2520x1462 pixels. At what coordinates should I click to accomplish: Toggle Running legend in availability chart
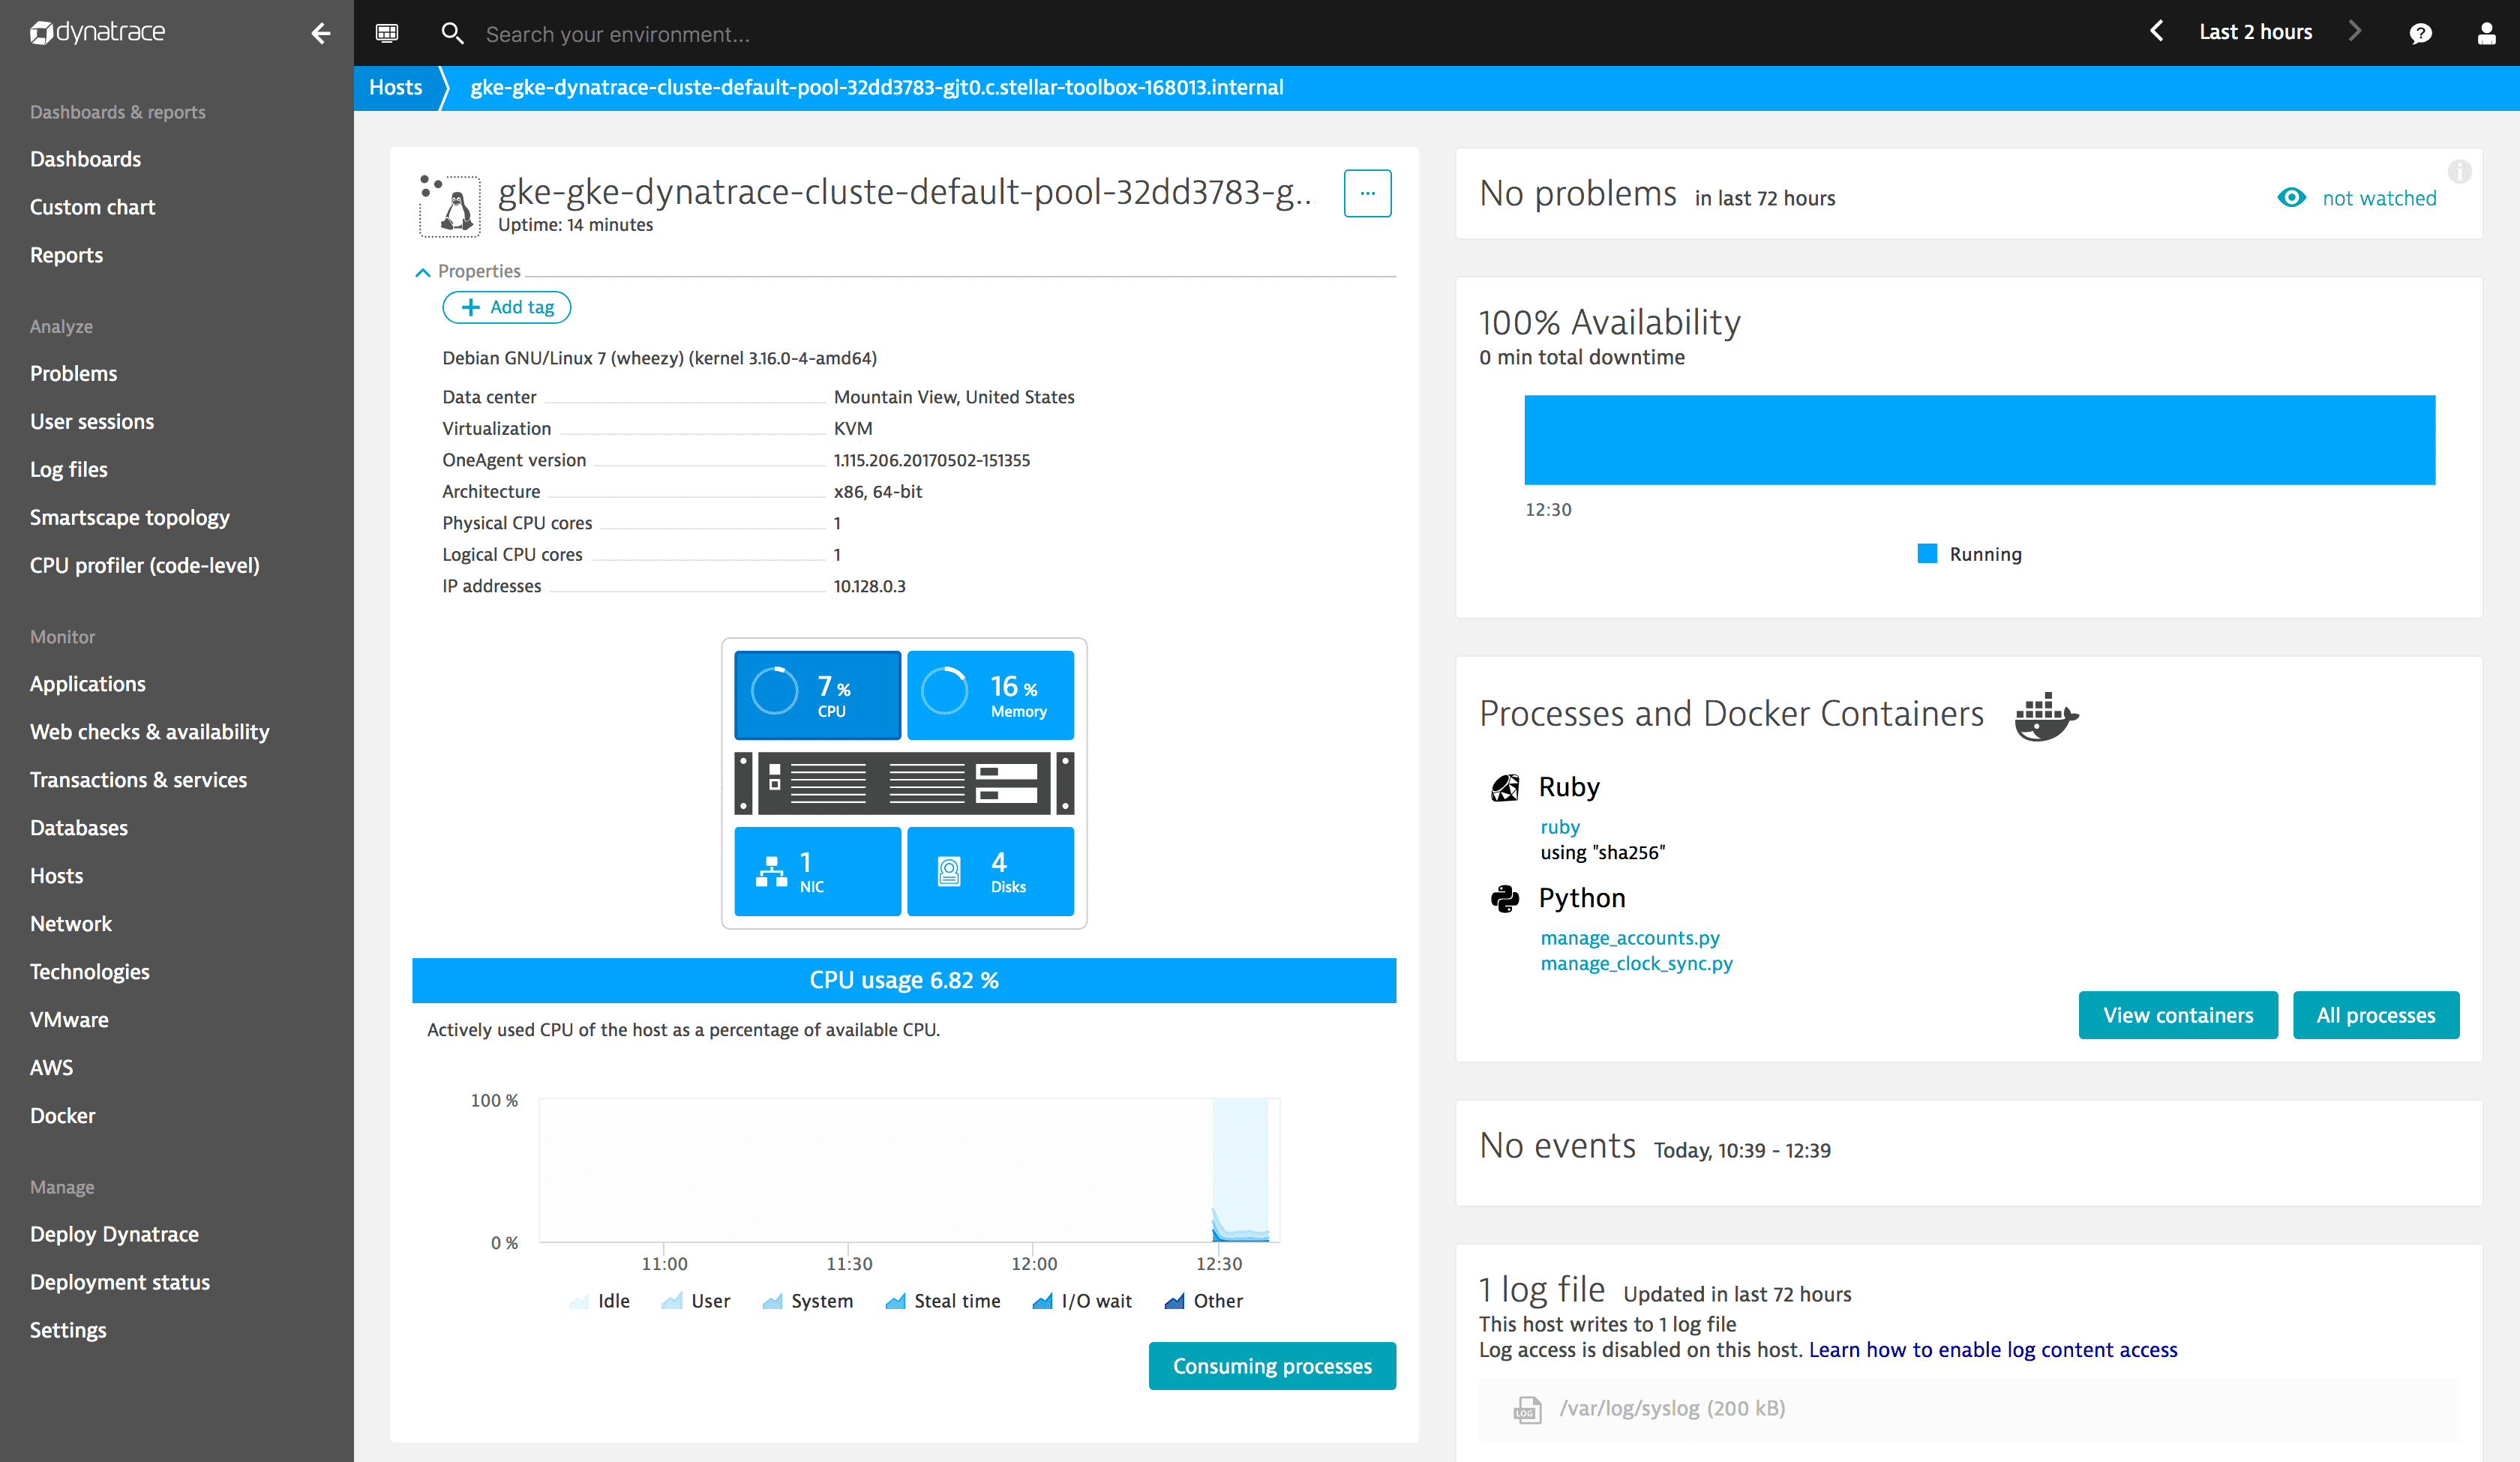tap(1969, 554)
